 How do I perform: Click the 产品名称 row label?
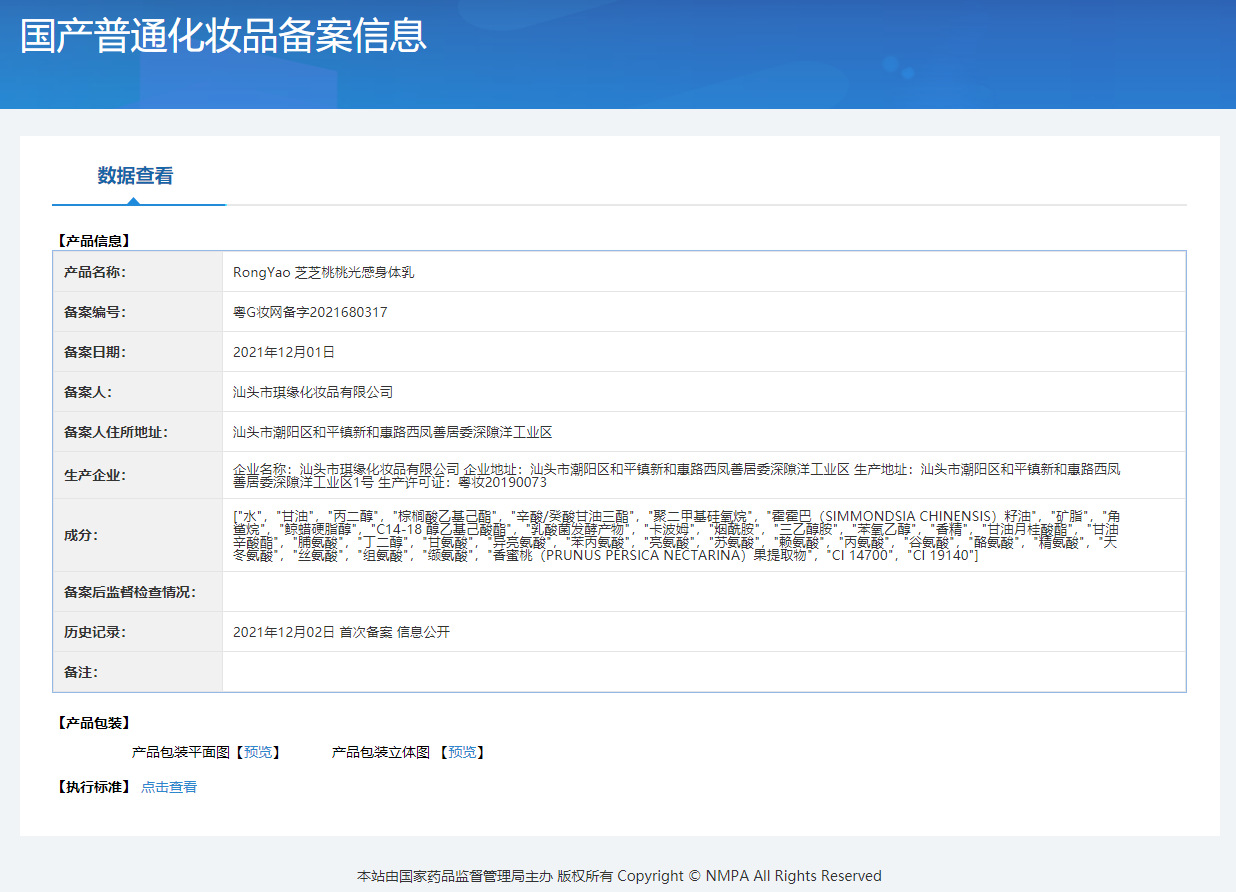coord(95,272)
